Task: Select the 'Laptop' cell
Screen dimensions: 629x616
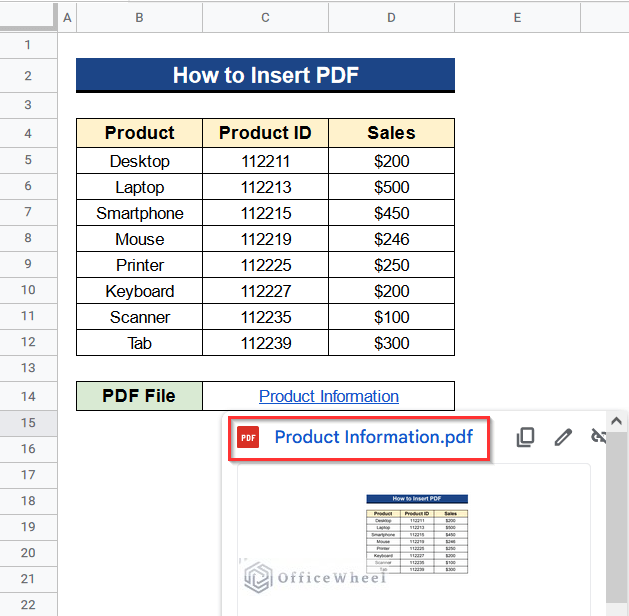Action: click(140, 187)
